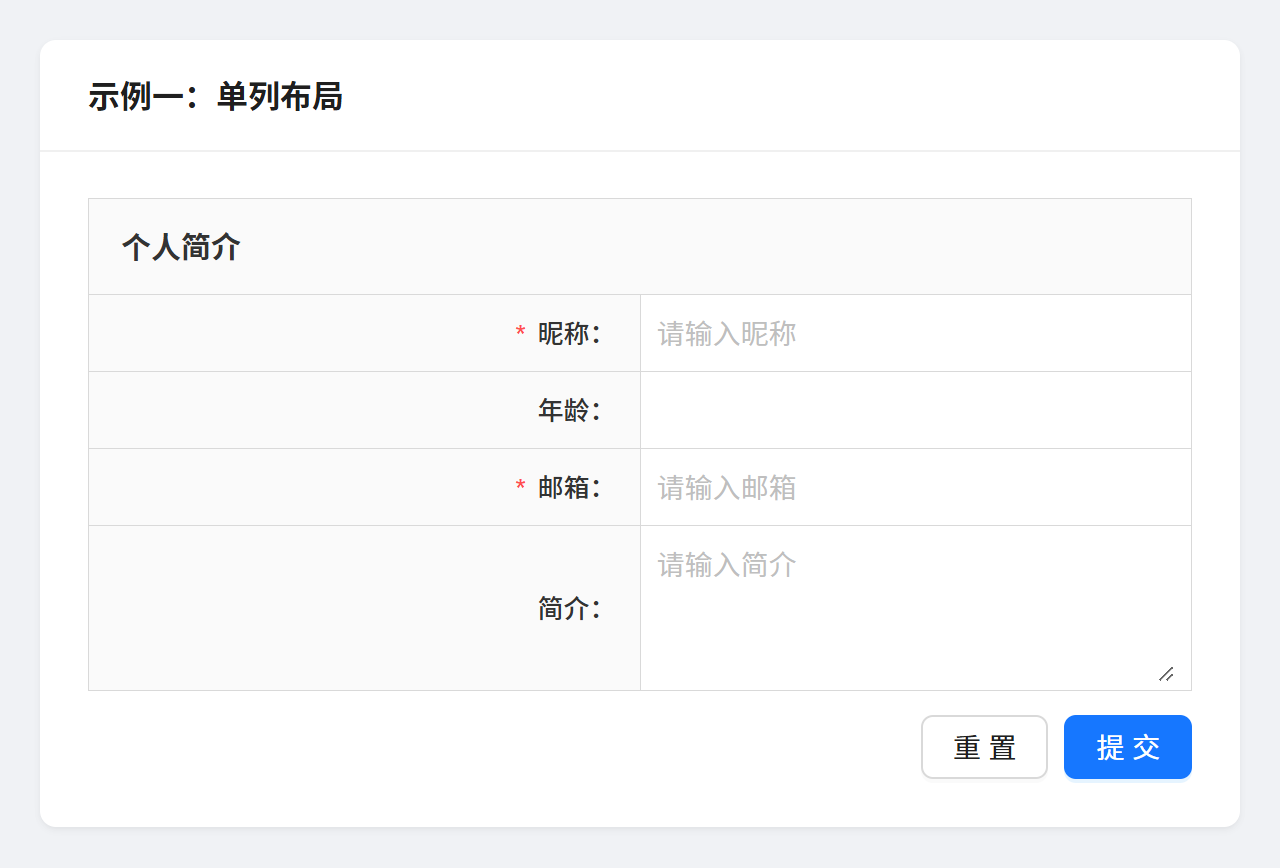Submit the form with 提交 button

(1127, 747)
